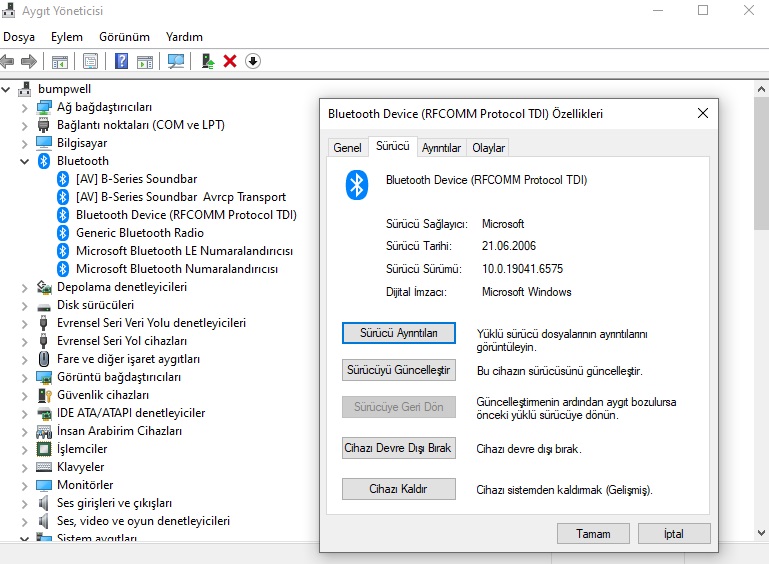Click the bumpwell computer root icon

25,89
